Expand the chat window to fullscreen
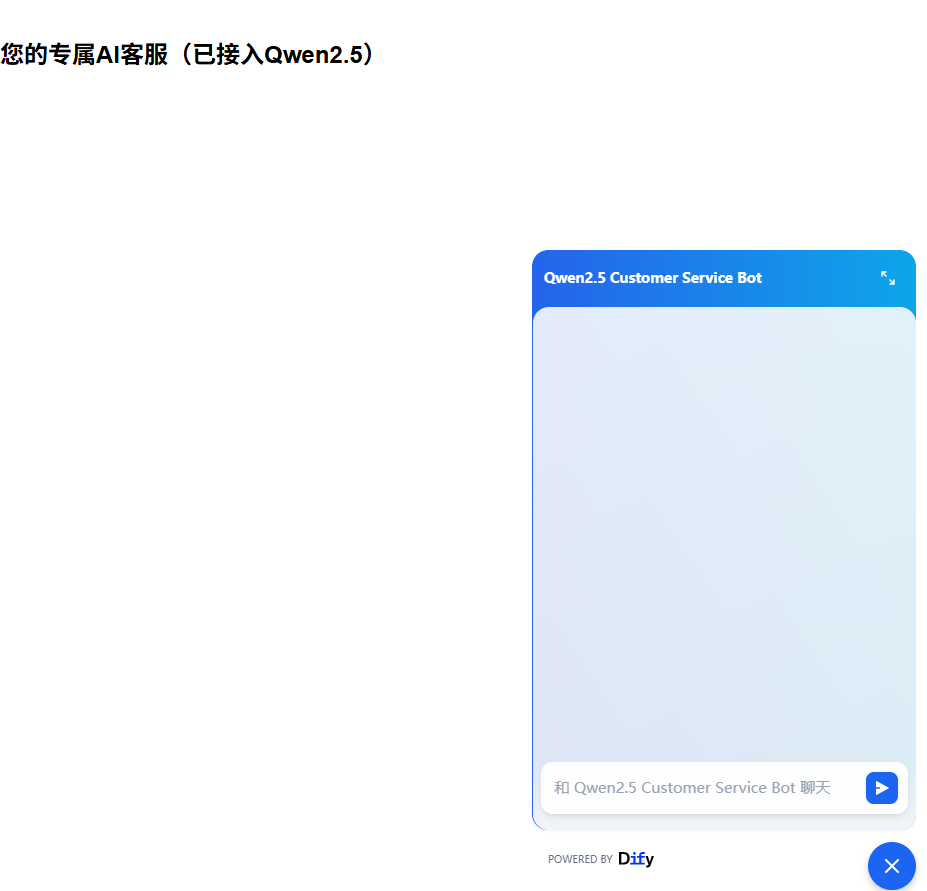This screenshot has width=927, height=891. [887, 278]
